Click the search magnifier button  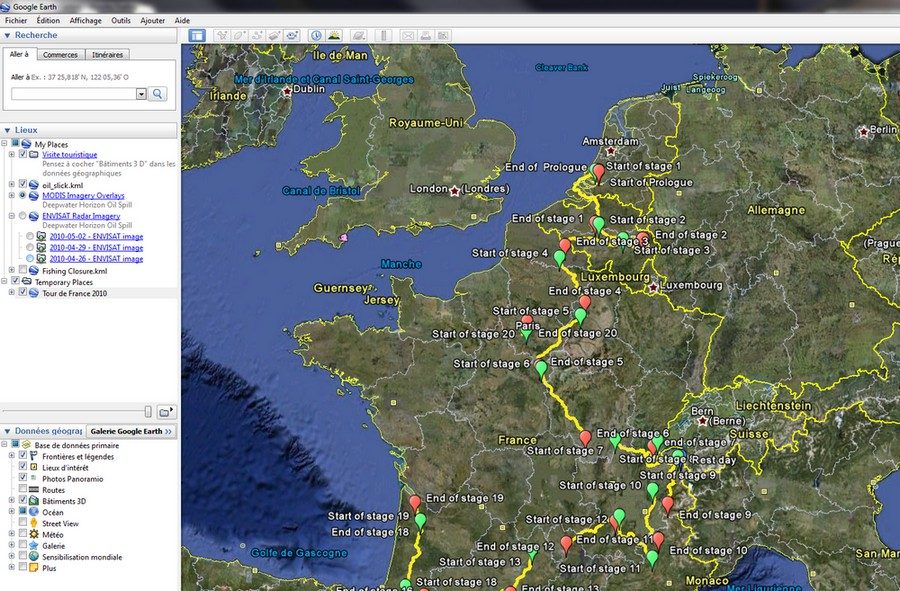point(158,93)
